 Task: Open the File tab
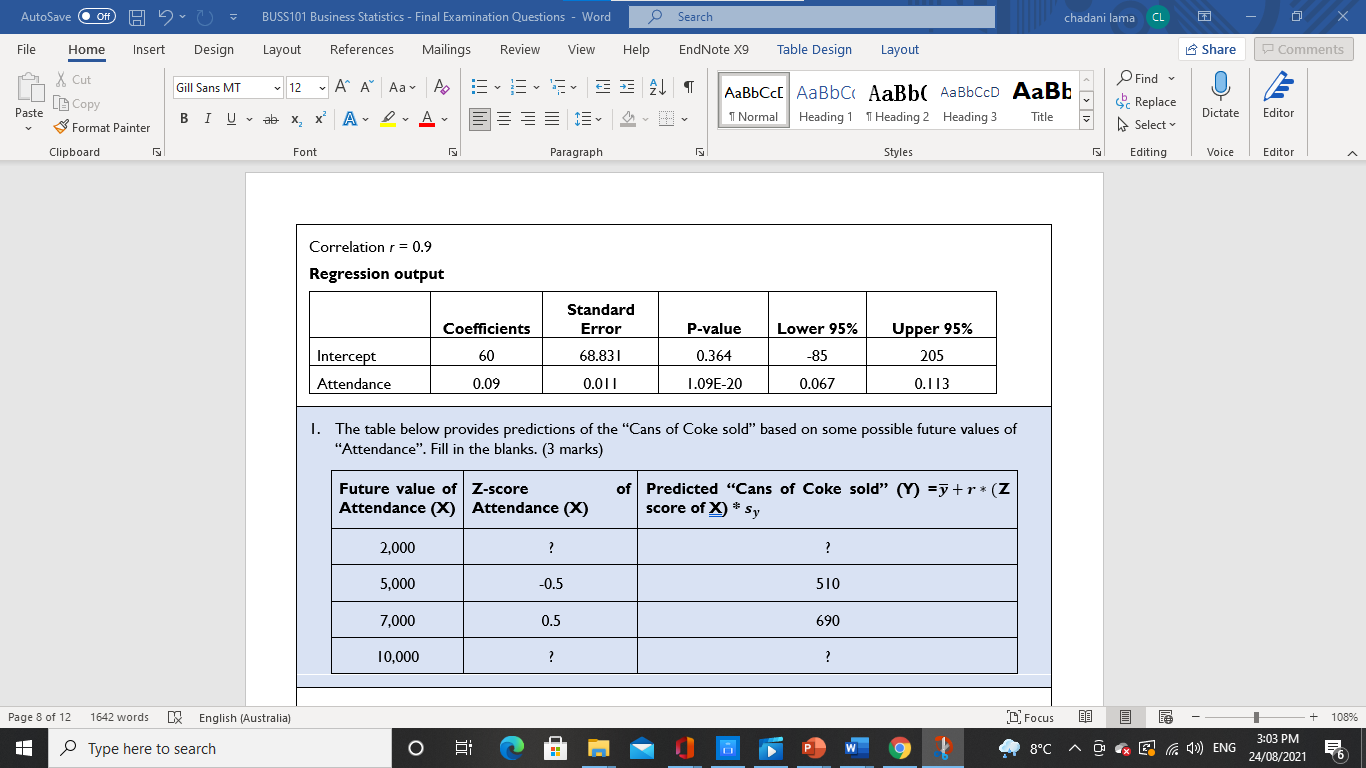click(x=26, y=49)
